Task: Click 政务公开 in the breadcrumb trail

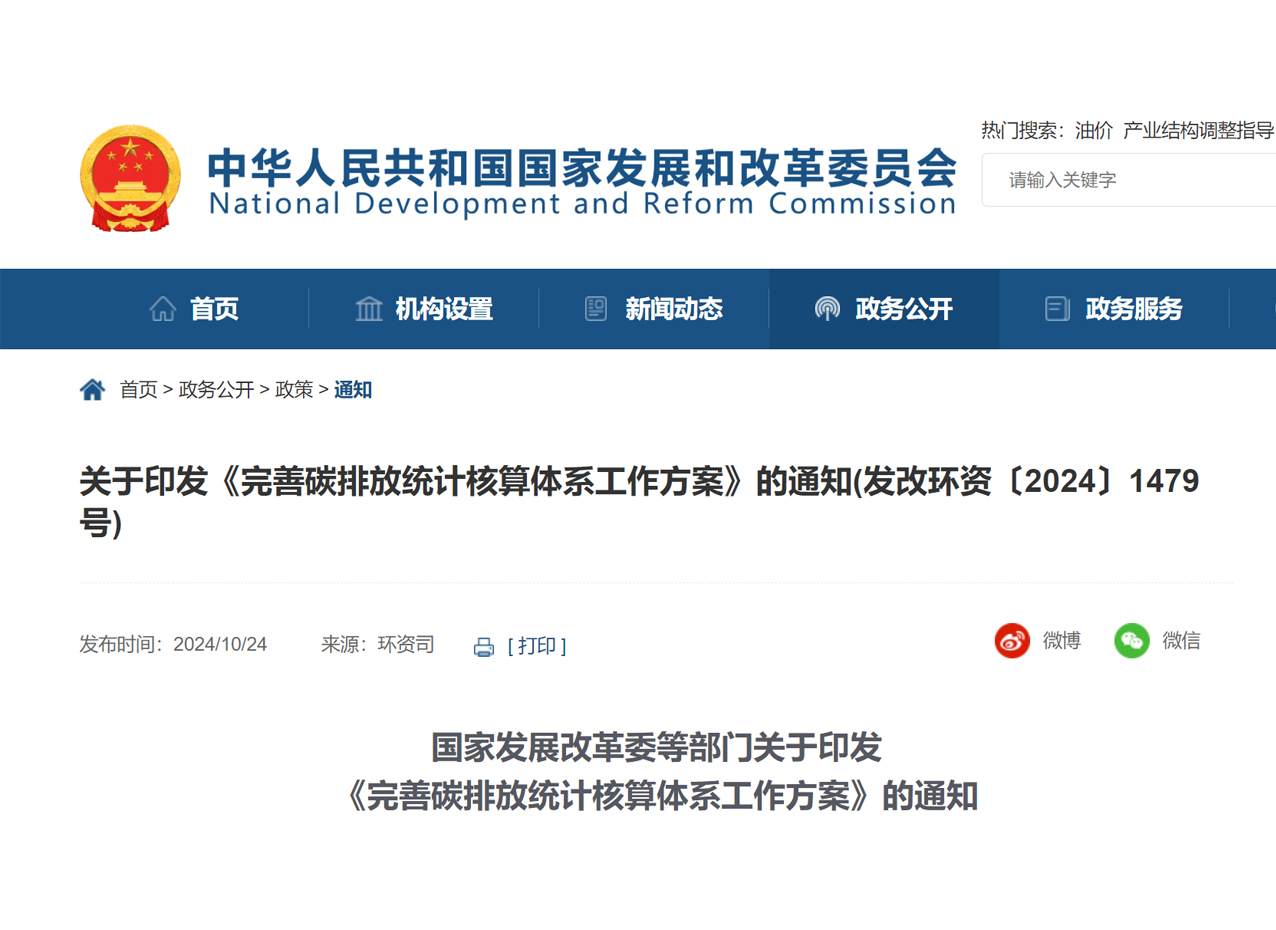Action: [x=216, y=390]
